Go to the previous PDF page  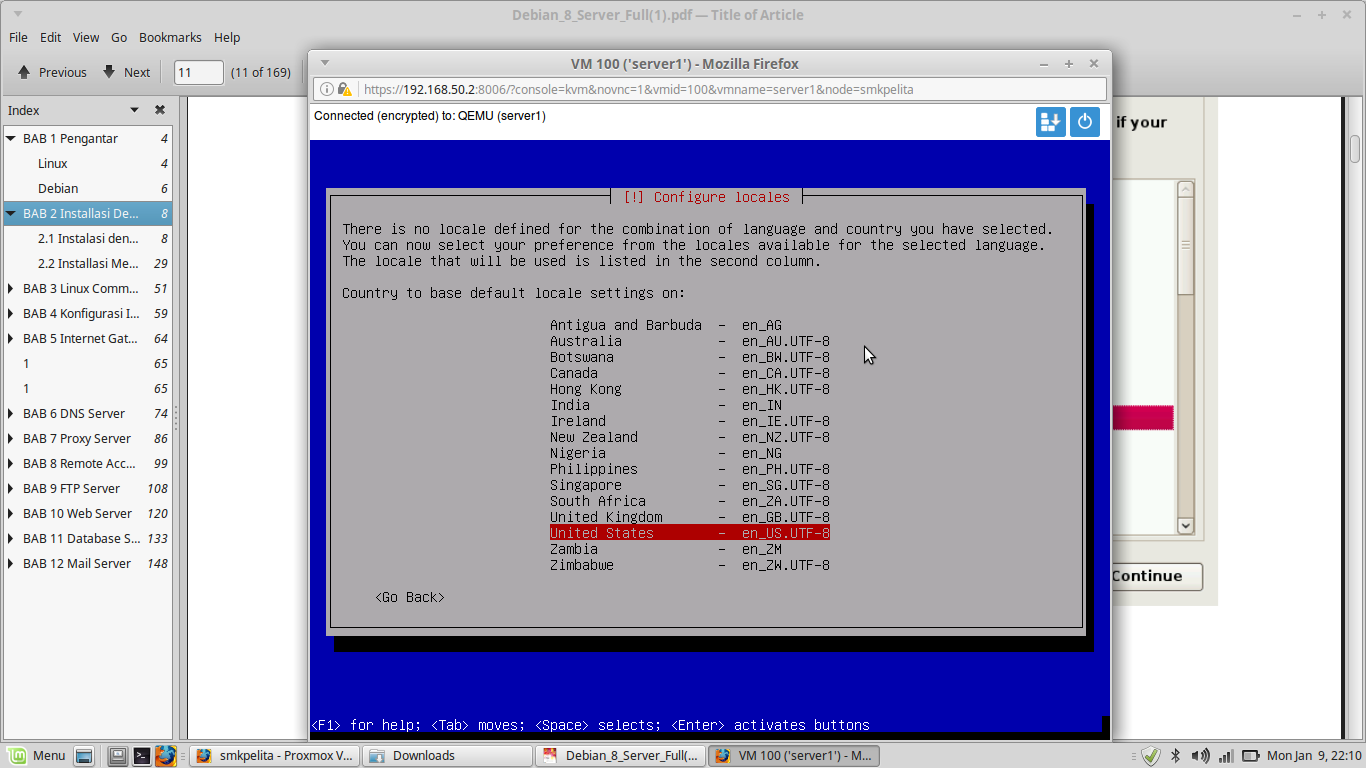tap(52, 72)
